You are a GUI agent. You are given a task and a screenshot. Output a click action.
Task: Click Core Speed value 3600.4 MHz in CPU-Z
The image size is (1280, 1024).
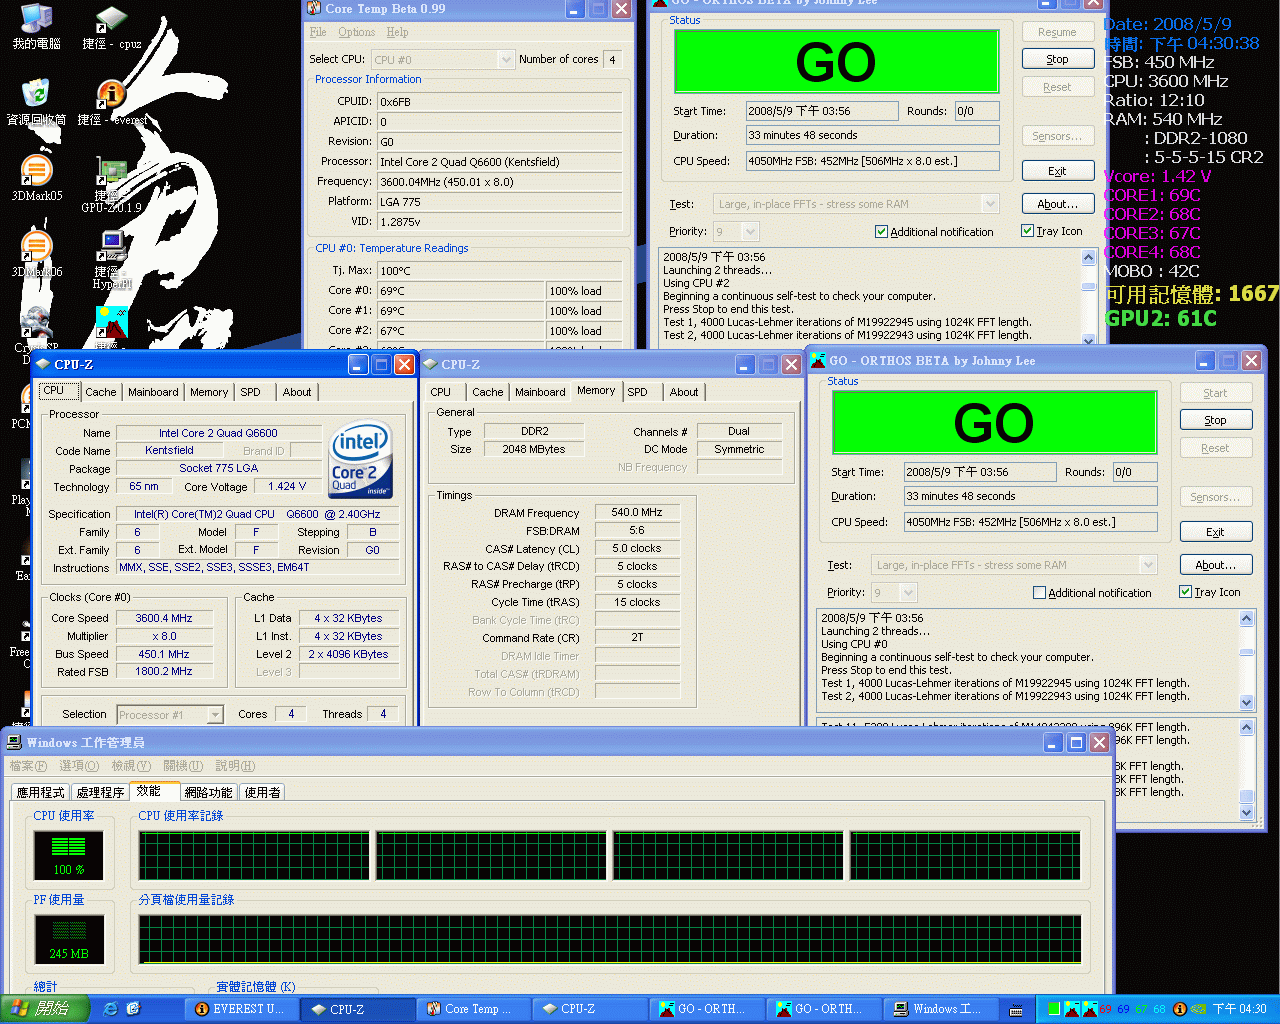point(164,618)
